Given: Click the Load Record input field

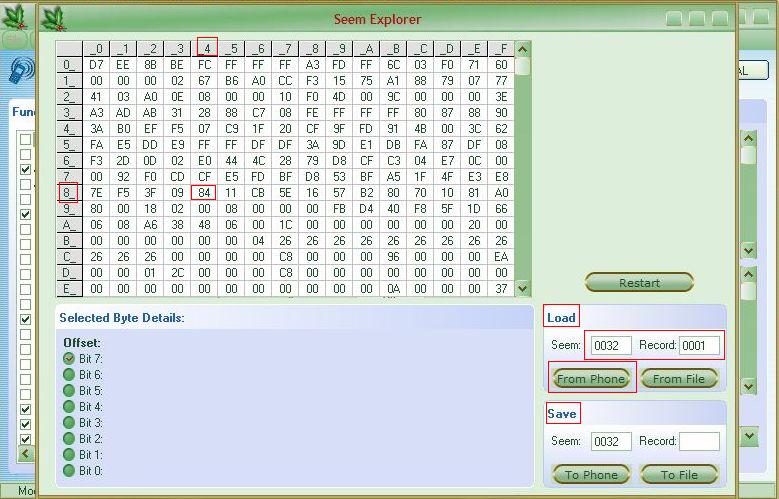Looking at the screenshot, I should 699,346.
